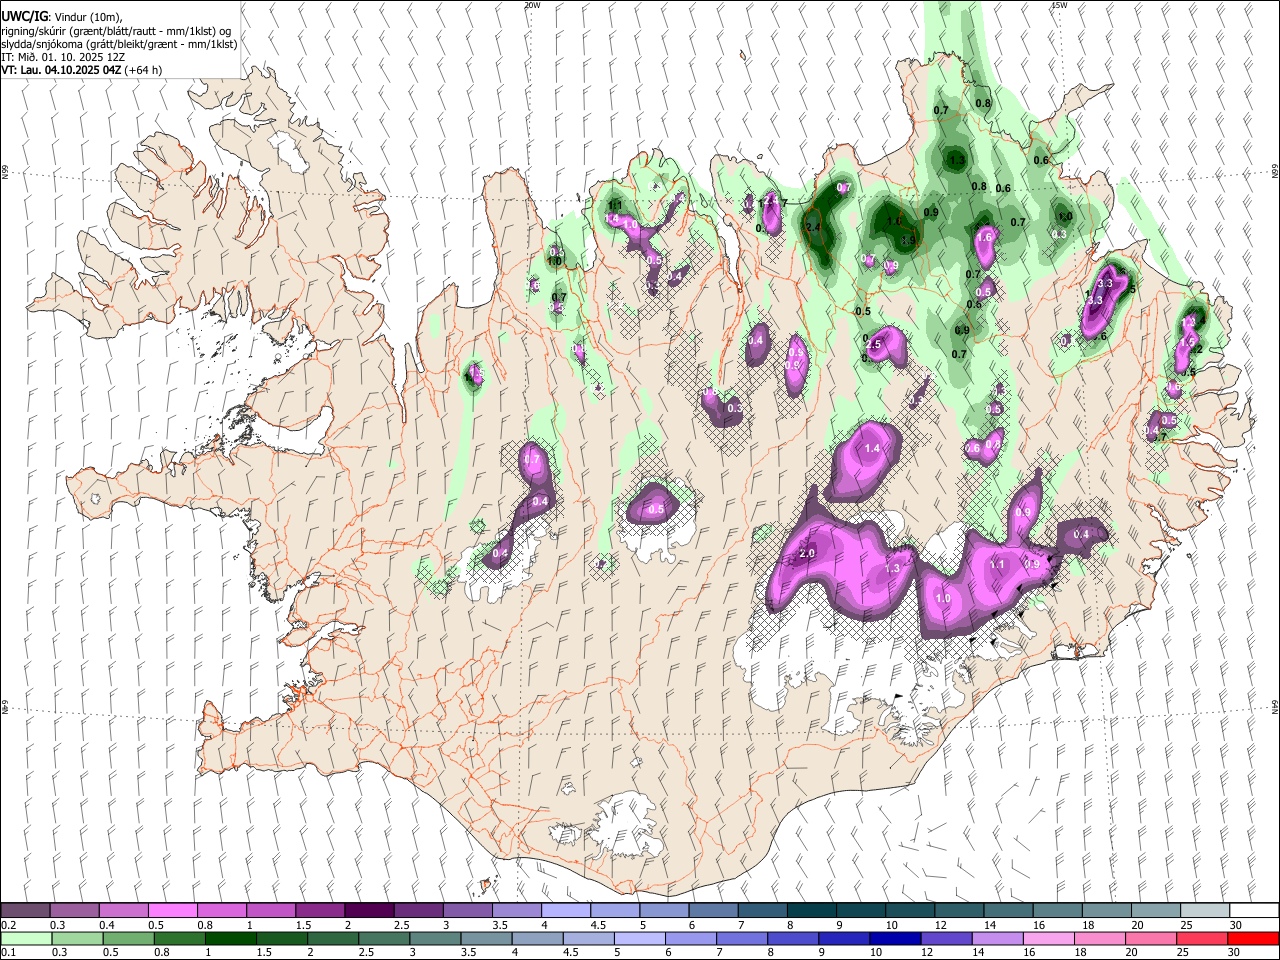Click the '2.0' value on the magenta patch
Screen dimensions: 1280x960
[x=807, y=553]
